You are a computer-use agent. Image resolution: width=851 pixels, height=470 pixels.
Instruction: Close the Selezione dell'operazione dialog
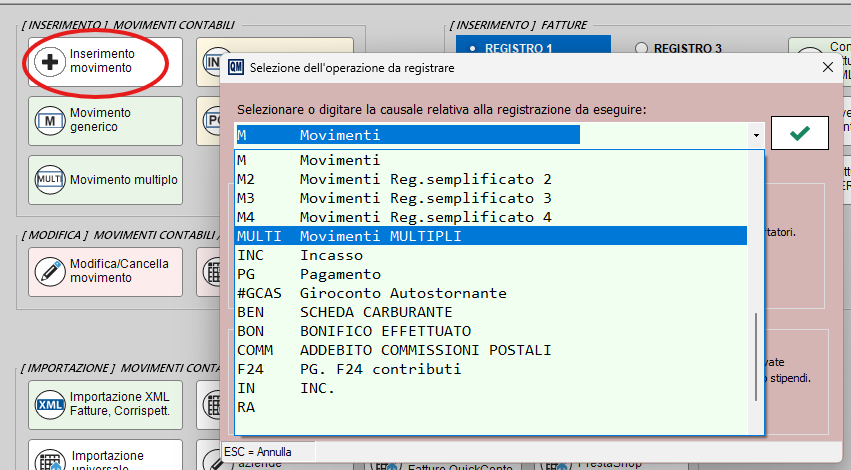tap(827, 67)
